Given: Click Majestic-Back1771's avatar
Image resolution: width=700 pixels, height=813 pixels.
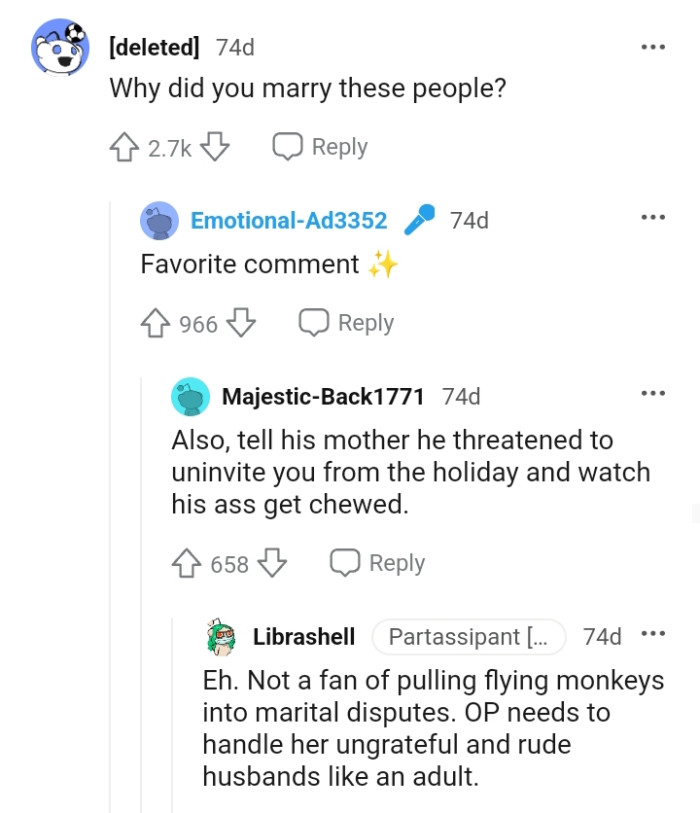Looking at the screenshot, I should tap(190, 396).
